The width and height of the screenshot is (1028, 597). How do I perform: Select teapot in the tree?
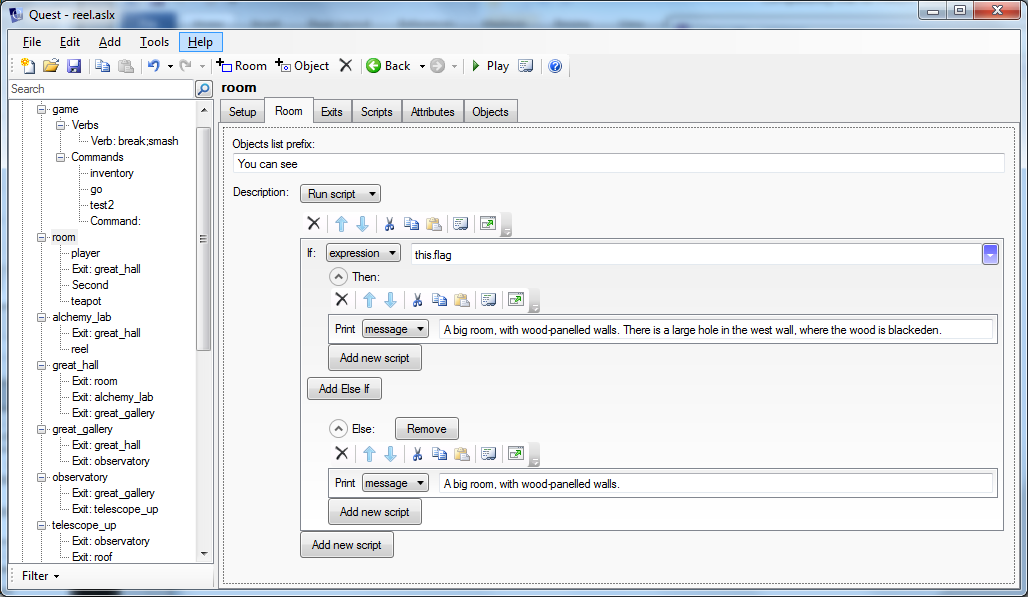(x=86, y=301)
